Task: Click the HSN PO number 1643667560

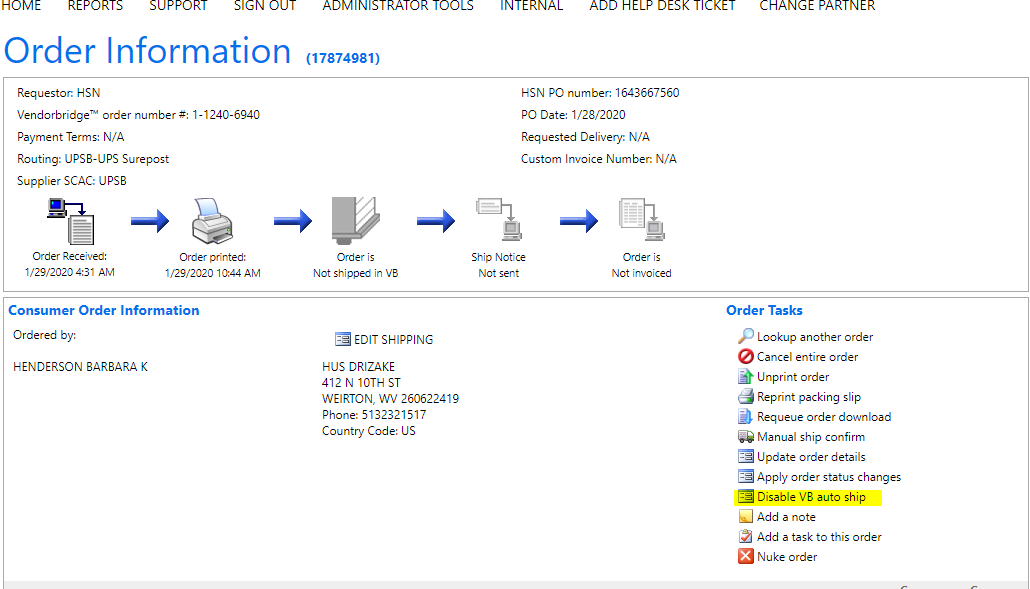Action: [x=646, y=93]
